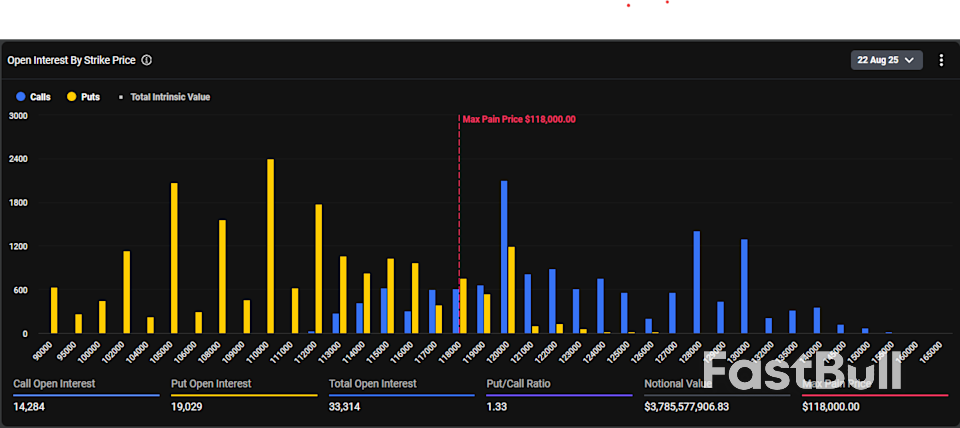Click the info icon beside Open Interest title
Screen dimensions: 960x428
(x=147, y=60)
